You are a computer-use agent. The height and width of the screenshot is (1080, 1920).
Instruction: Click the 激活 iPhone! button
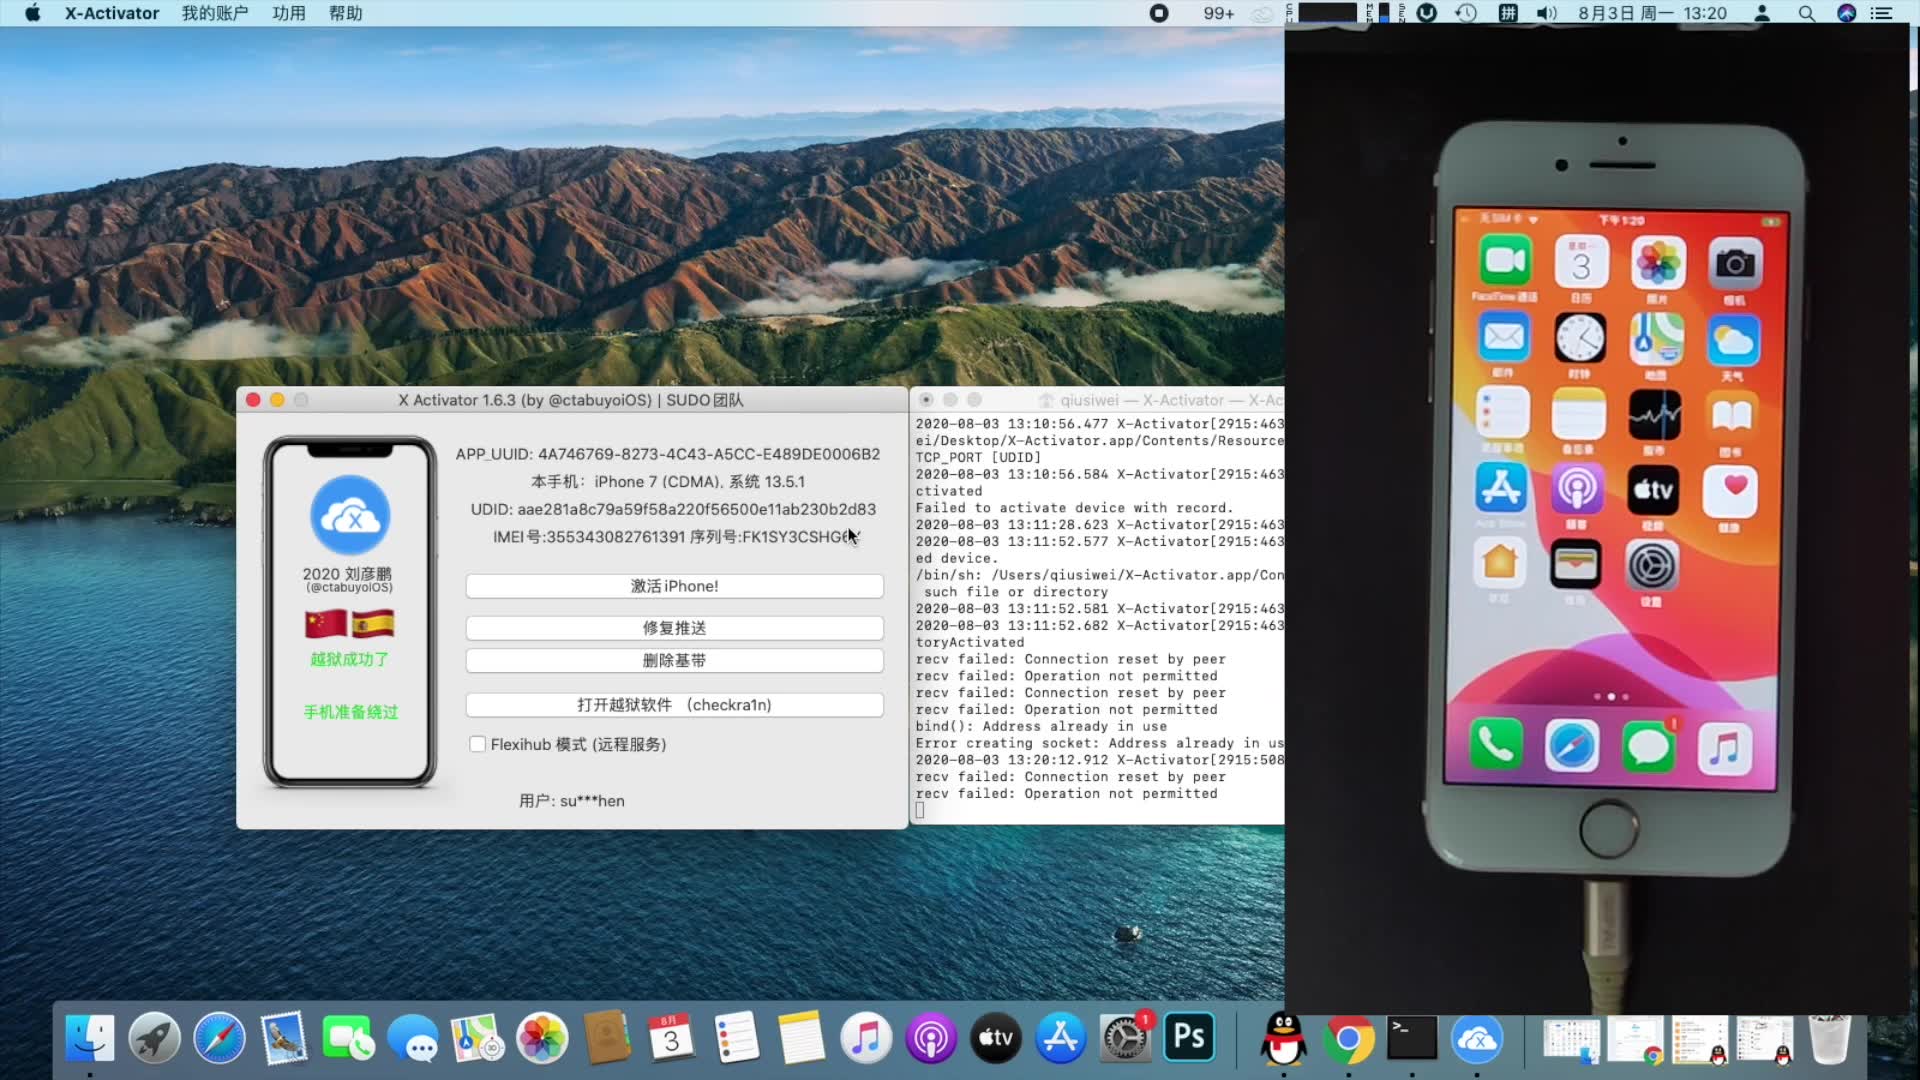pyautogui.click(x=674, y=586)
